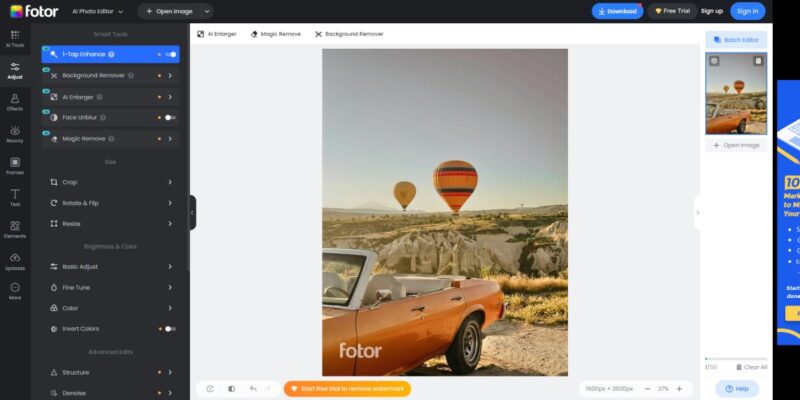Toggle the 1-Tap Enhance switch
Image resolution: width=800 pixels, height=400 pixels.
pos(171,54)
